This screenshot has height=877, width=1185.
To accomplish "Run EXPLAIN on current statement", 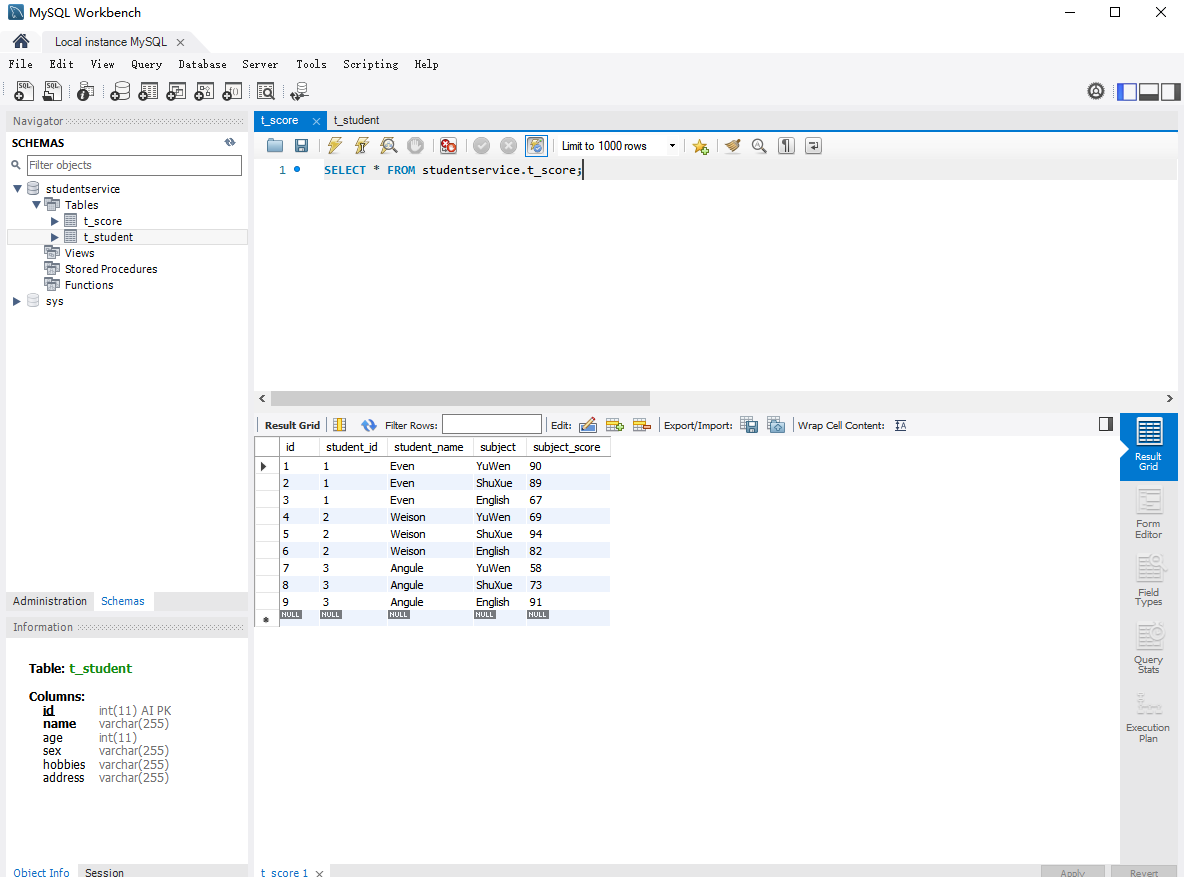I will (388, 146).
